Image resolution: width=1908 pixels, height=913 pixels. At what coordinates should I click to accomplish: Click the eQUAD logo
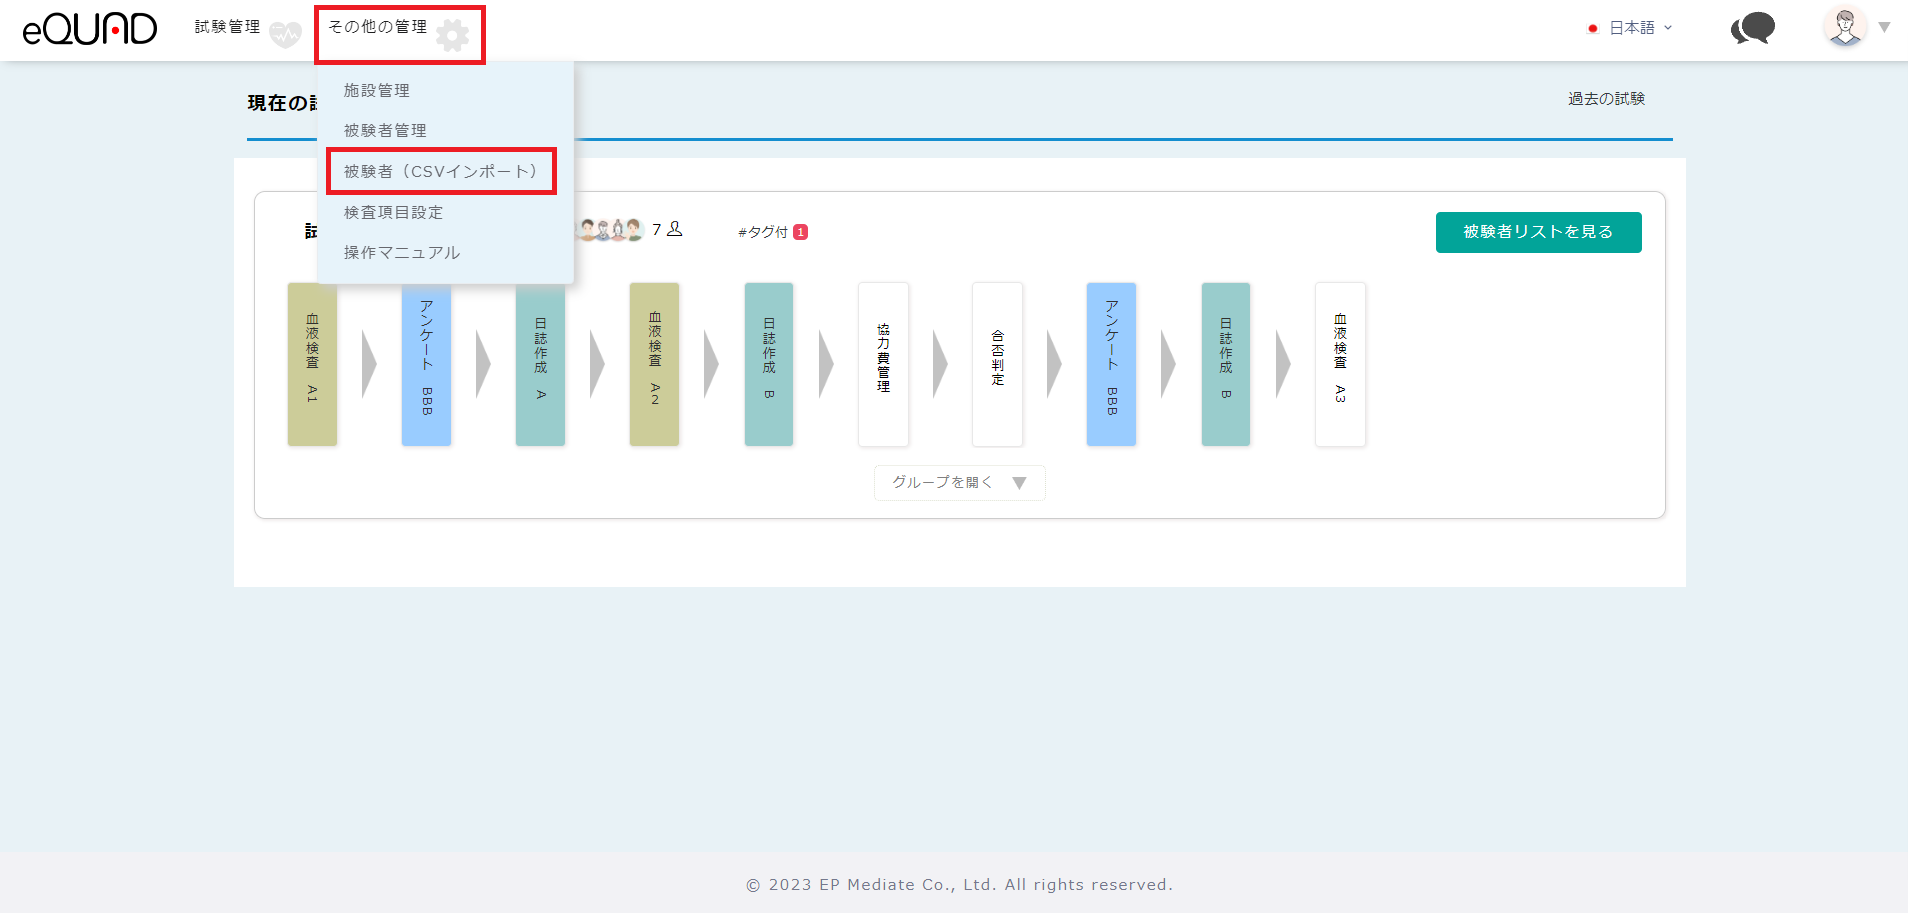[90, 29]
